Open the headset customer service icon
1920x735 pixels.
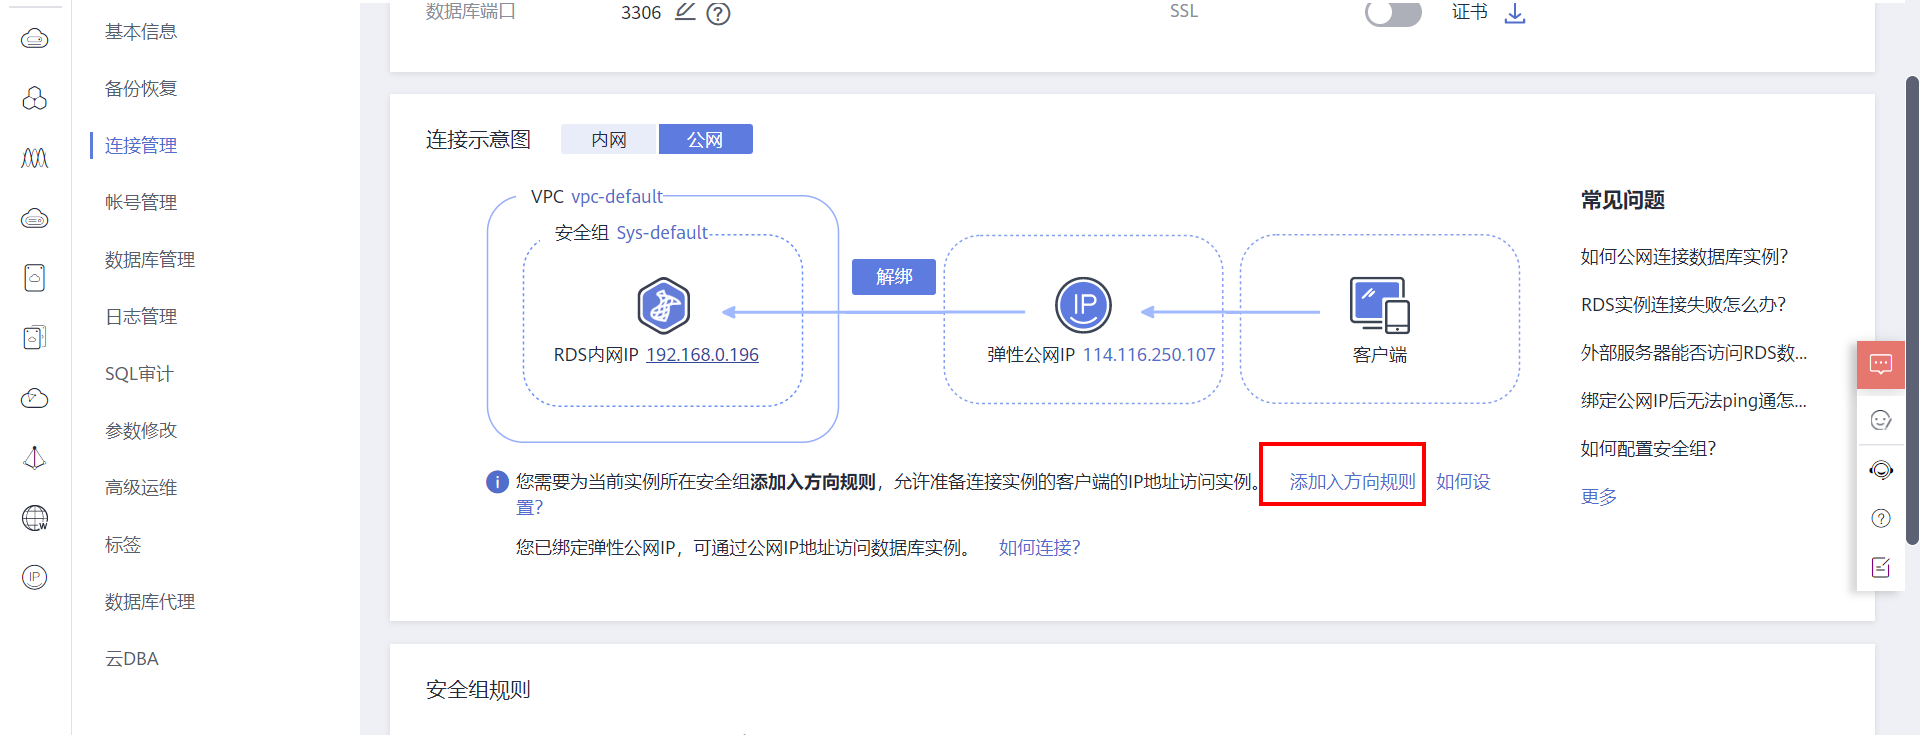1881,469
